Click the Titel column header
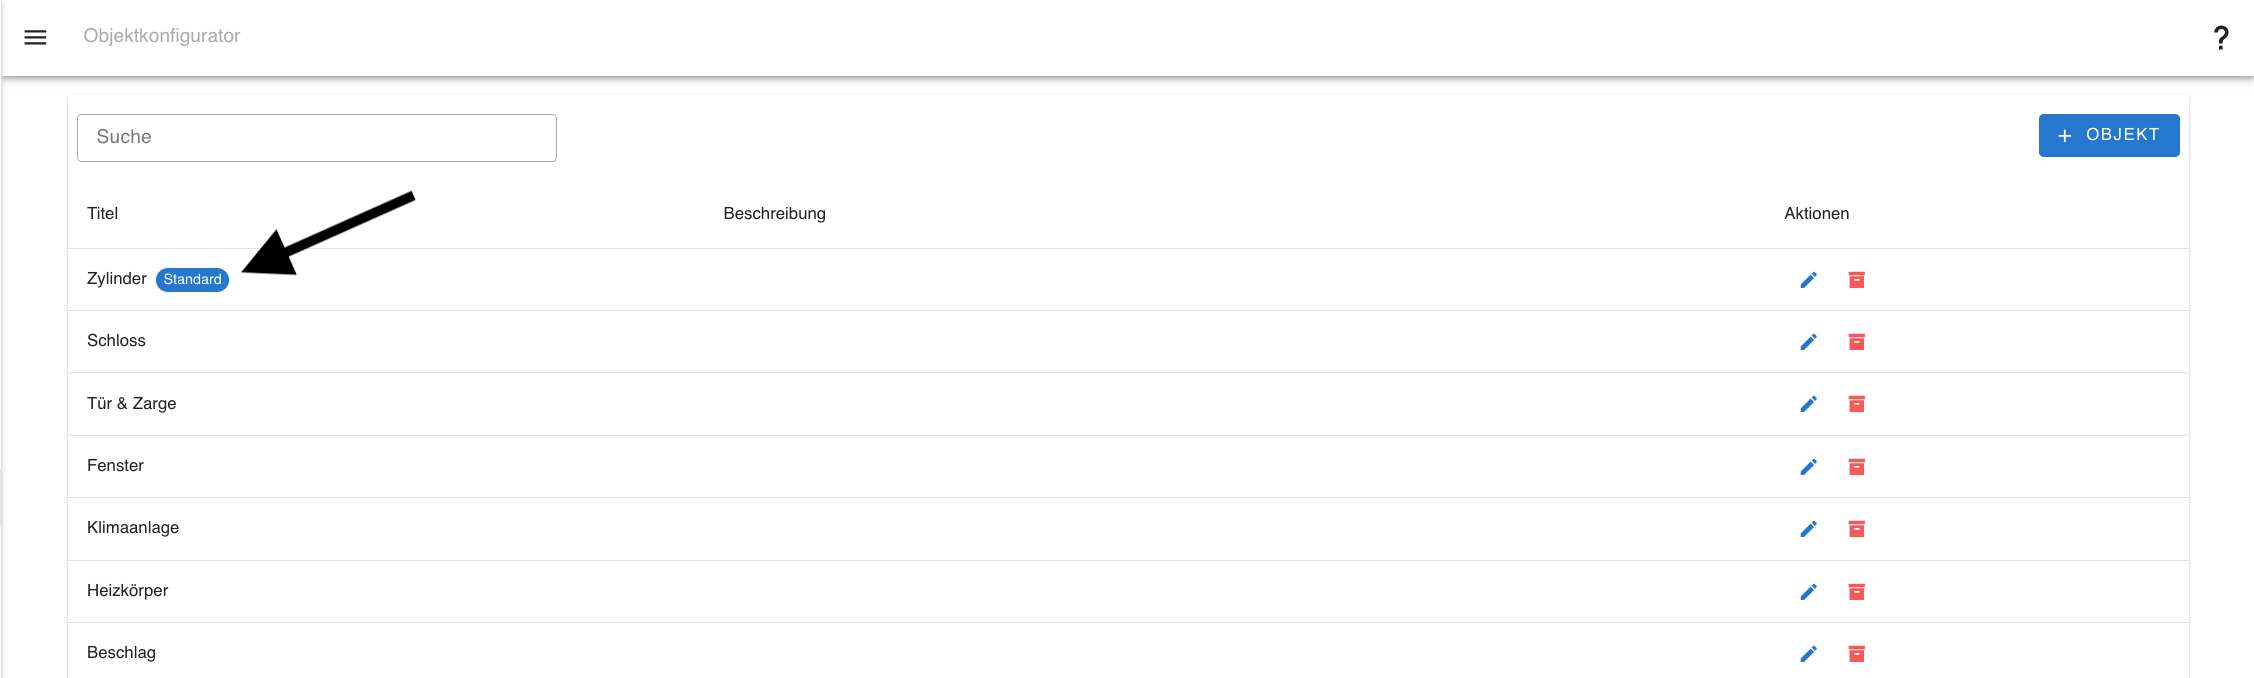The height and width of the screenshot is (678, 2254). coord(103,214)
